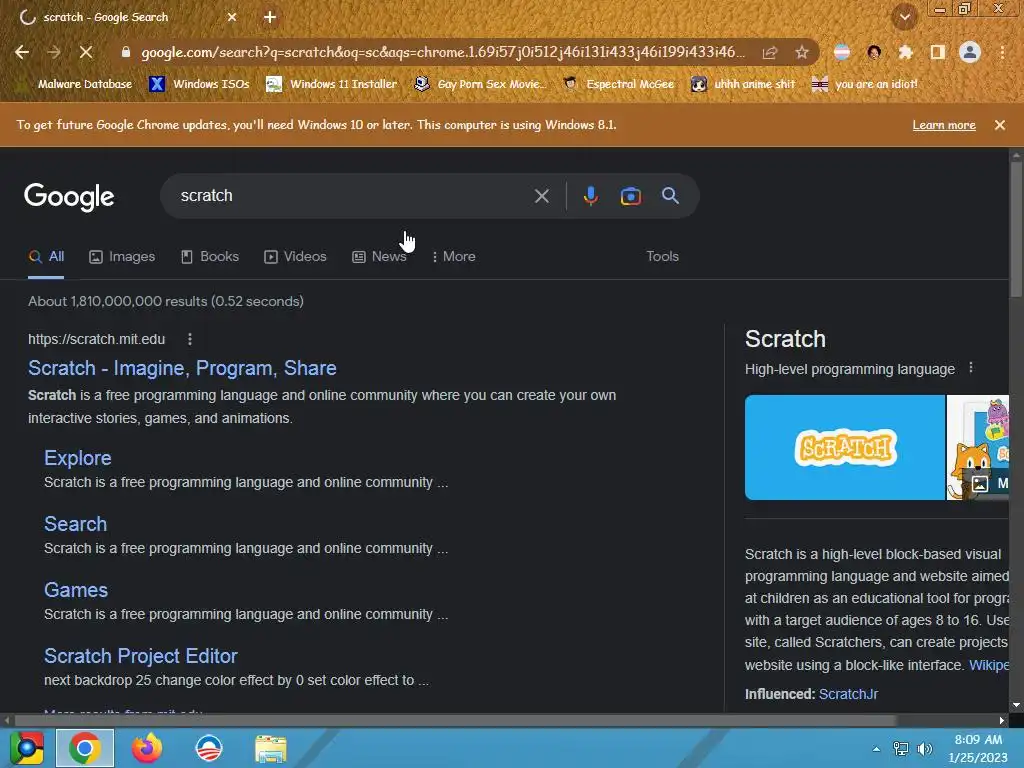The image size is (1024, 768).
Task: Open the volume speaker tray icon
Action: point(924,748)
